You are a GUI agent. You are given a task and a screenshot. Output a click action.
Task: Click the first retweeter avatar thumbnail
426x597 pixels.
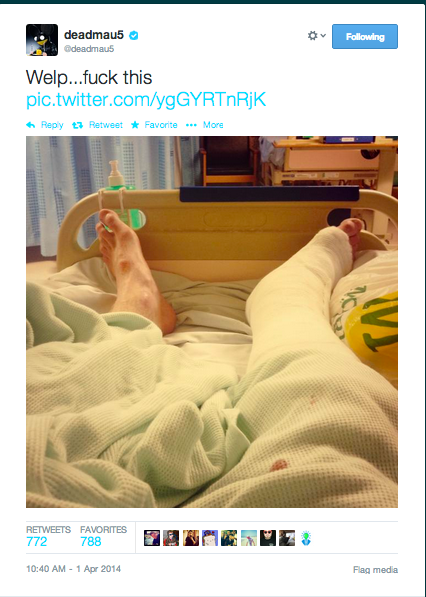click(152, 538)
